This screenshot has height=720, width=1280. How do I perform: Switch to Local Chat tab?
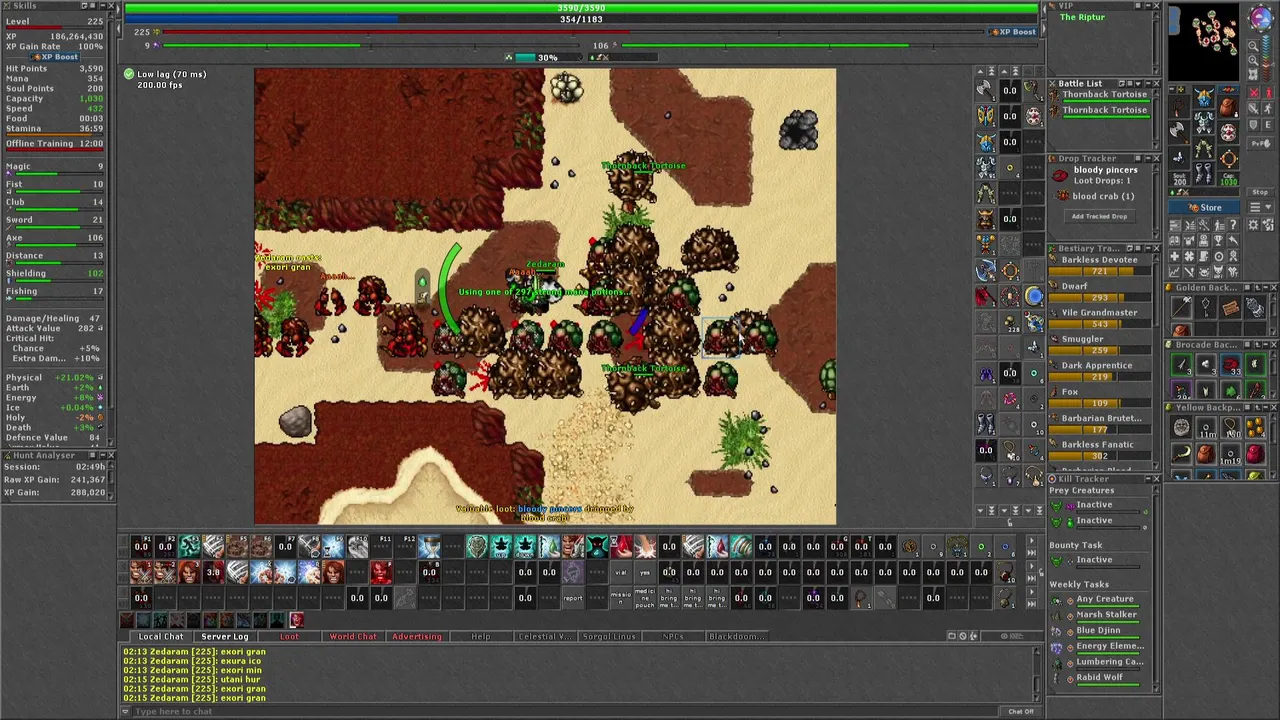[x=161, y=636]
